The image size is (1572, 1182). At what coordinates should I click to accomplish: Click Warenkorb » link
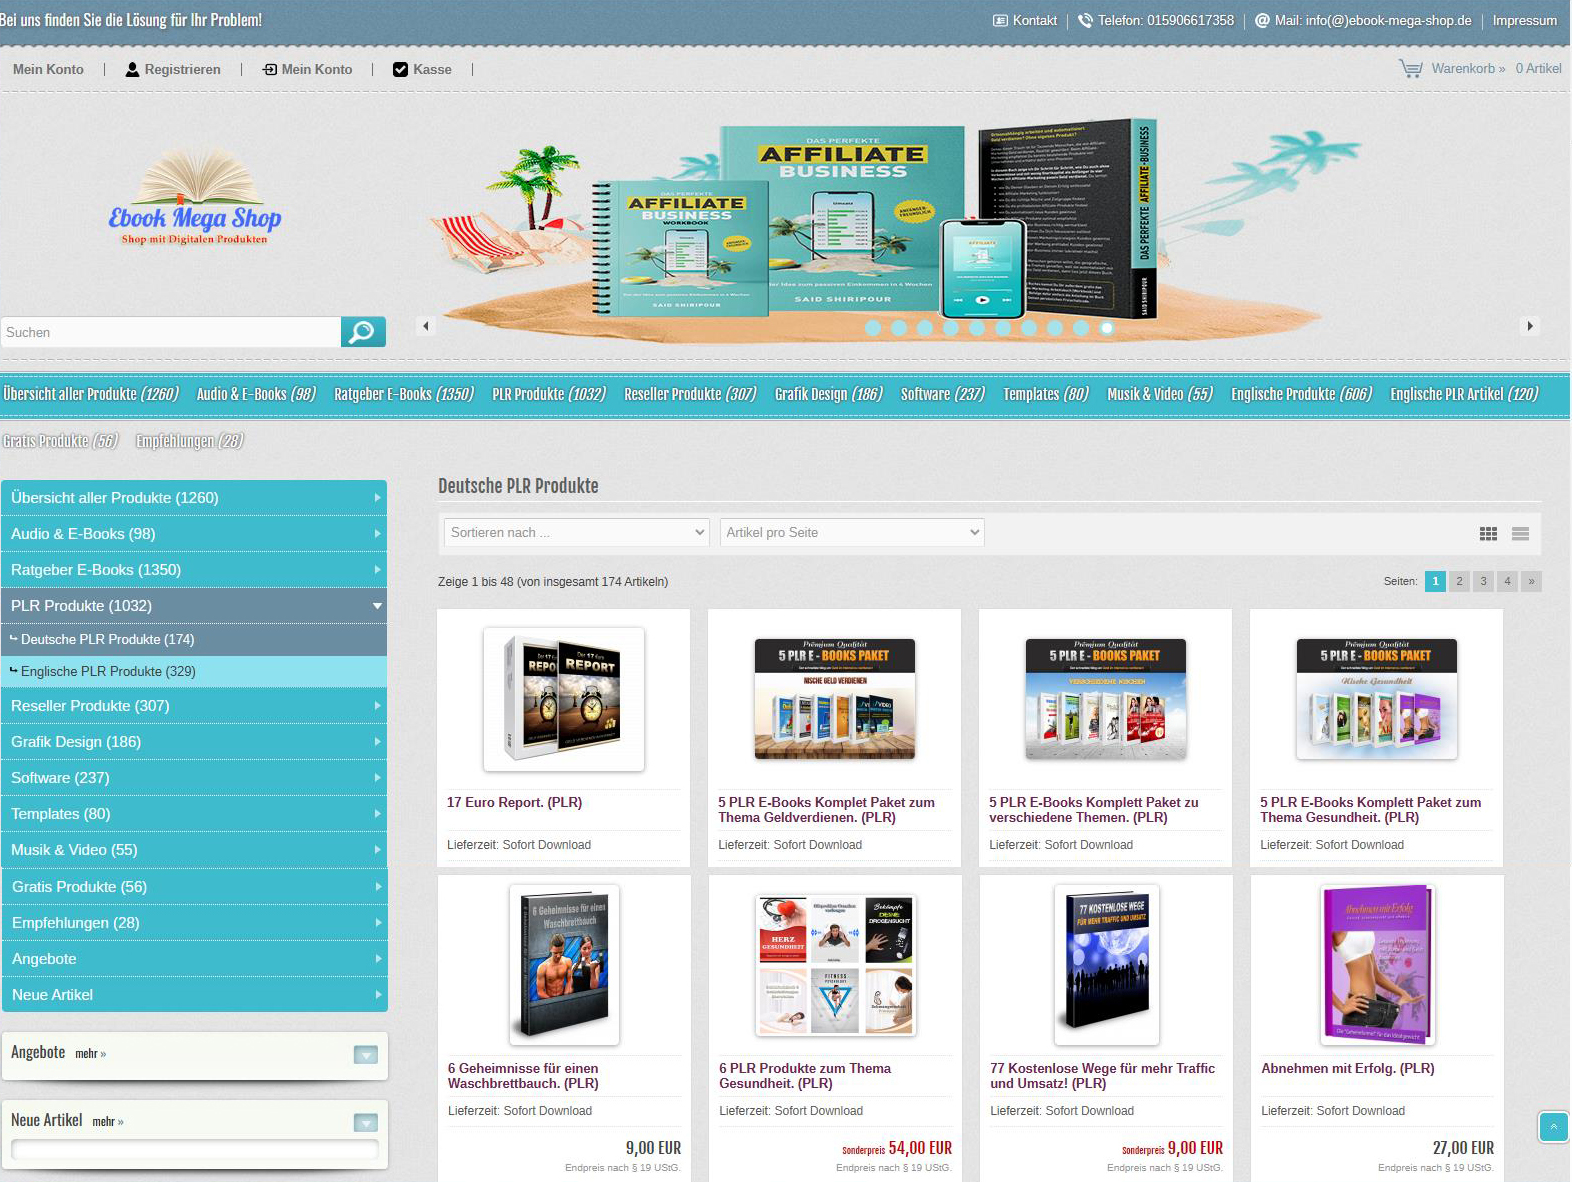pos(1468,69)
